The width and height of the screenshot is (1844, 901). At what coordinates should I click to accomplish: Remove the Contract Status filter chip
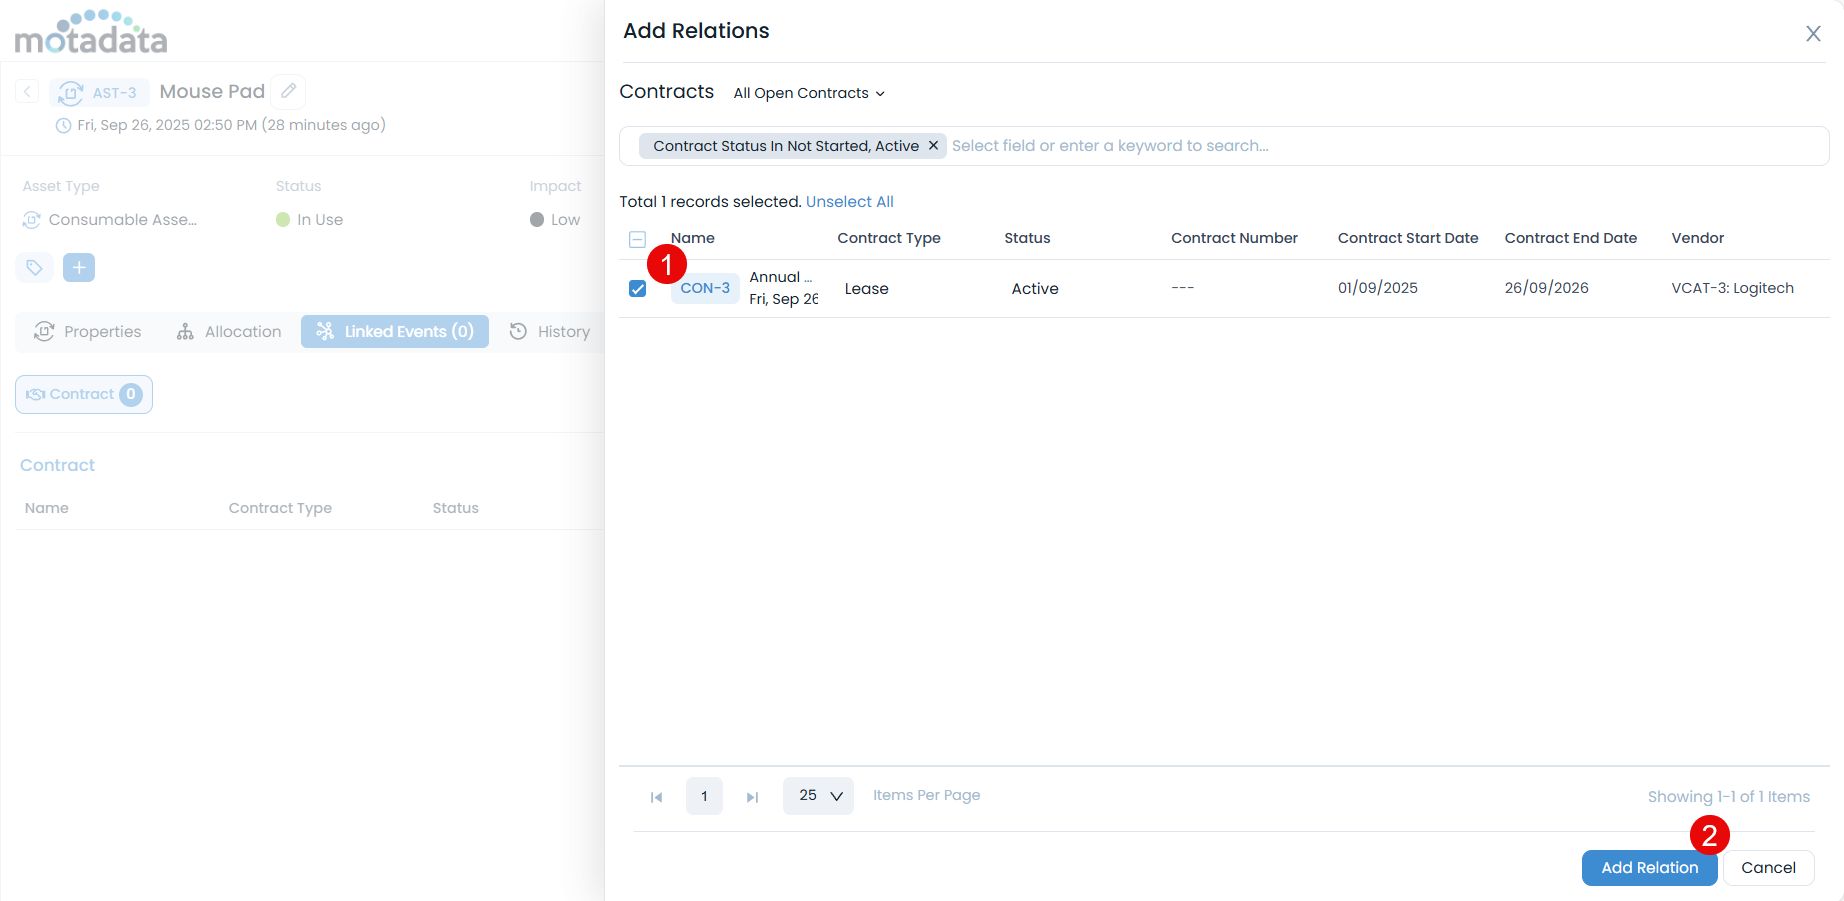click(933, 146)
